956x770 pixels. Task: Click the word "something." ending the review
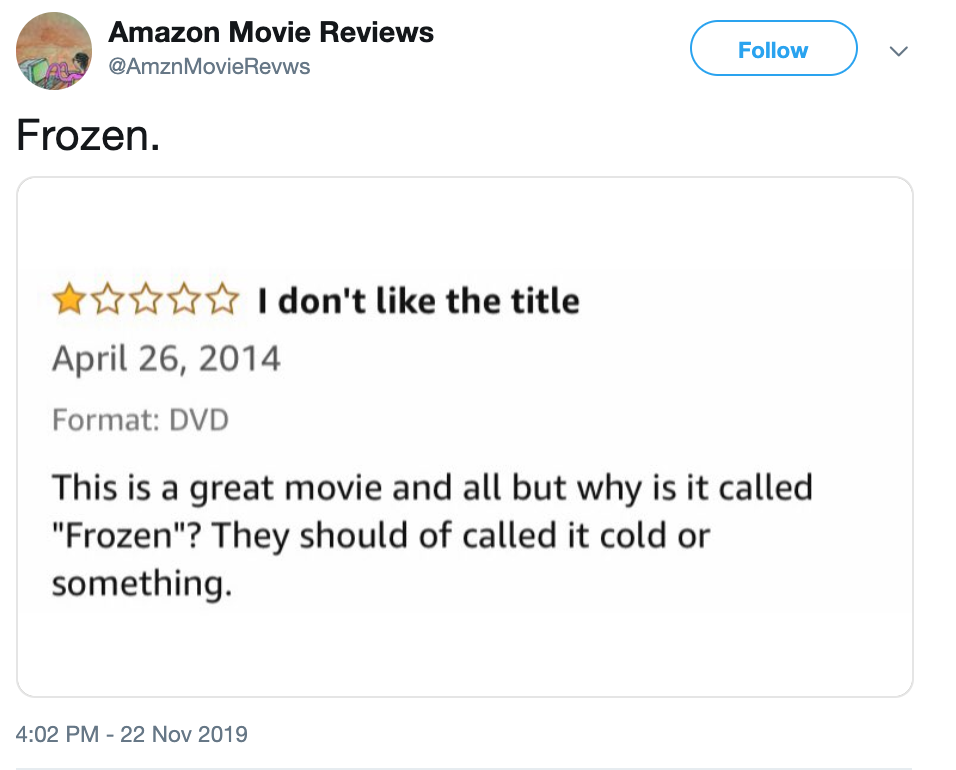point(142,583)
